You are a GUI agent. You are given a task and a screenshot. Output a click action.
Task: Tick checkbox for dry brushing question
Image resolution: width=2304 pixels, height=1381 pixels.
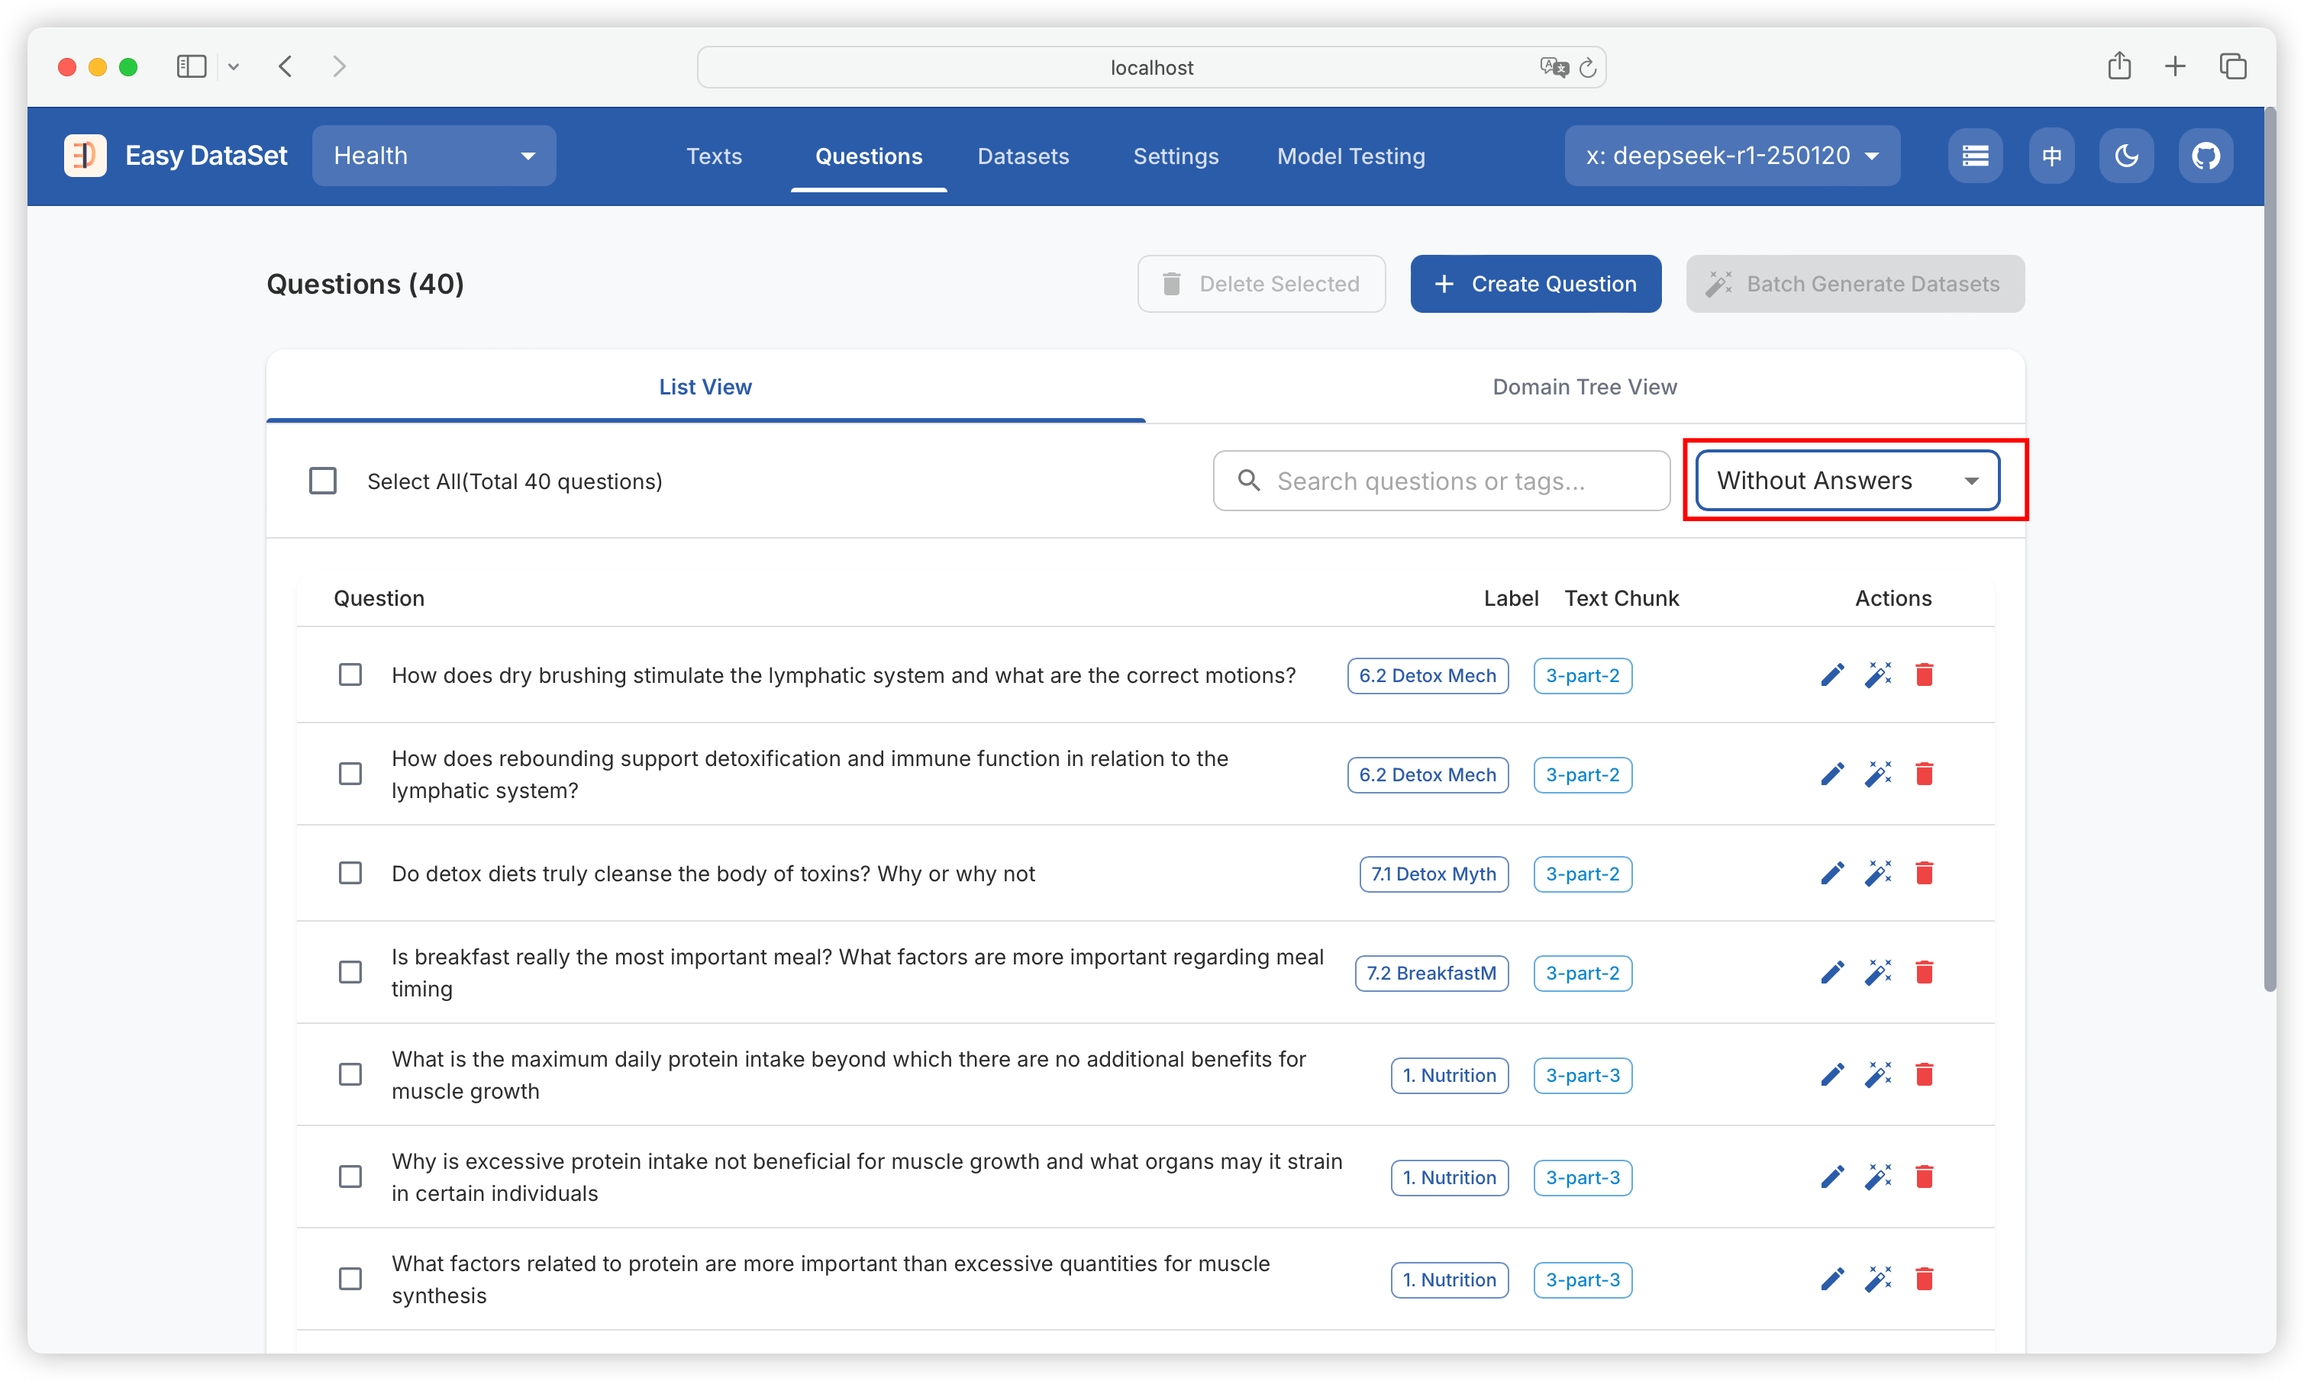pyautogui.click(x=350, y=675)
